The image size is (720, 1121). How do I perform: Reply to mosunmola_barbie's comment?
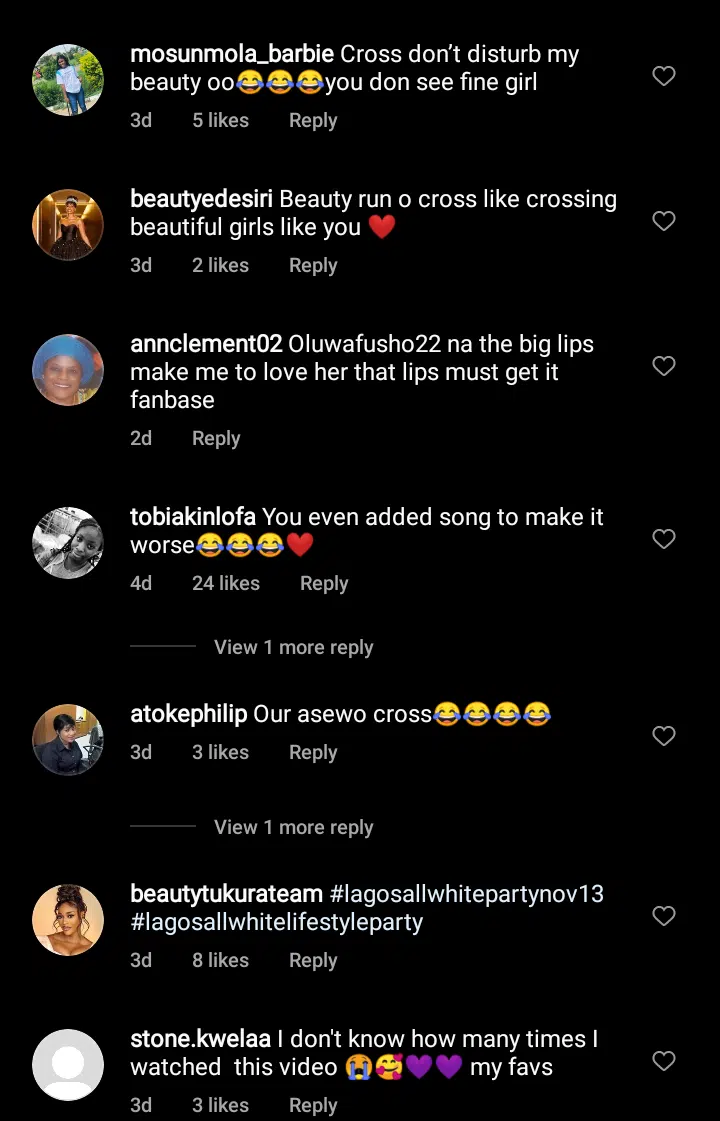pyautogui.click(x=313, y=120)
